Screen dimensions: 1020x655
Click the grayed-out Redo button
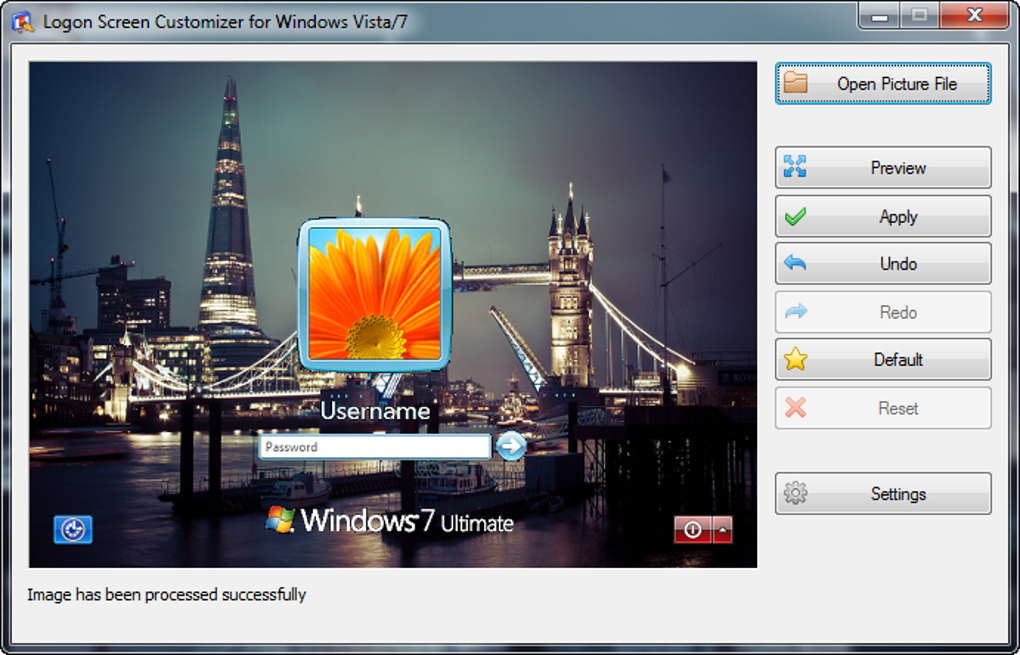[x=883, y=312]
